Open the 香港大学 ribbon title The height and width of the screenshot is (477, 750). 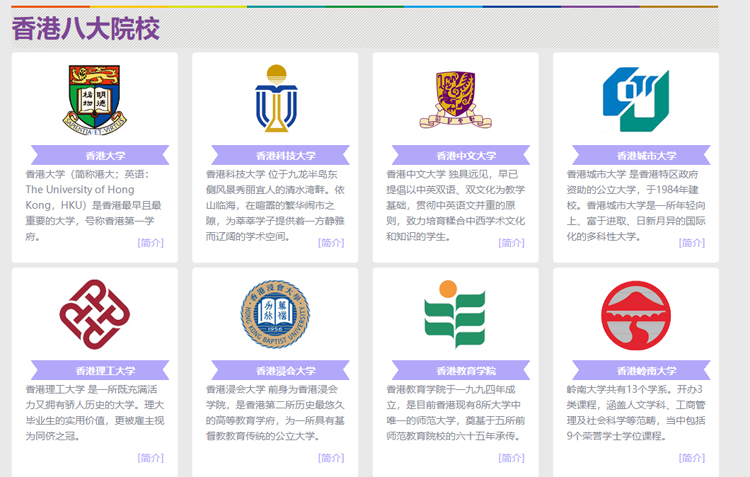pyautogui.click(x=100, y=155)
